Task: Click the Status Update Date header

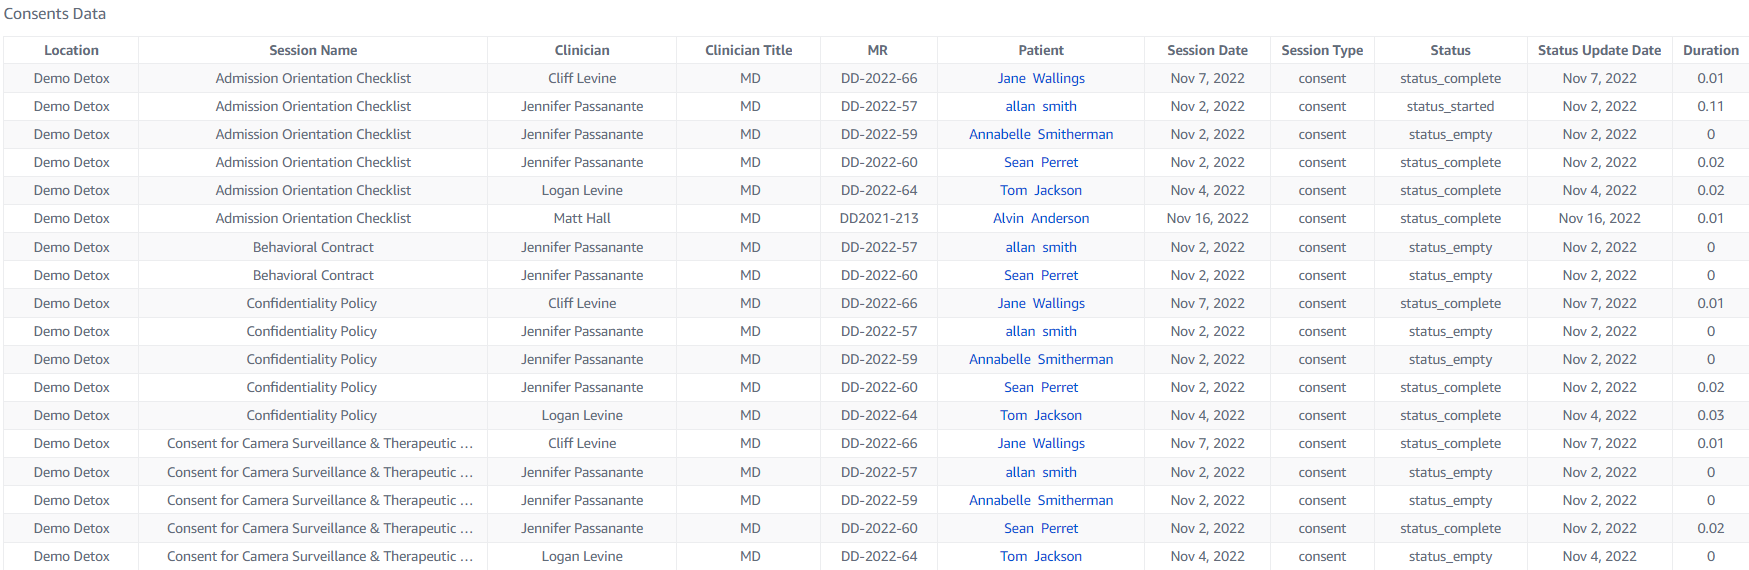Action: coord(1599,50)
